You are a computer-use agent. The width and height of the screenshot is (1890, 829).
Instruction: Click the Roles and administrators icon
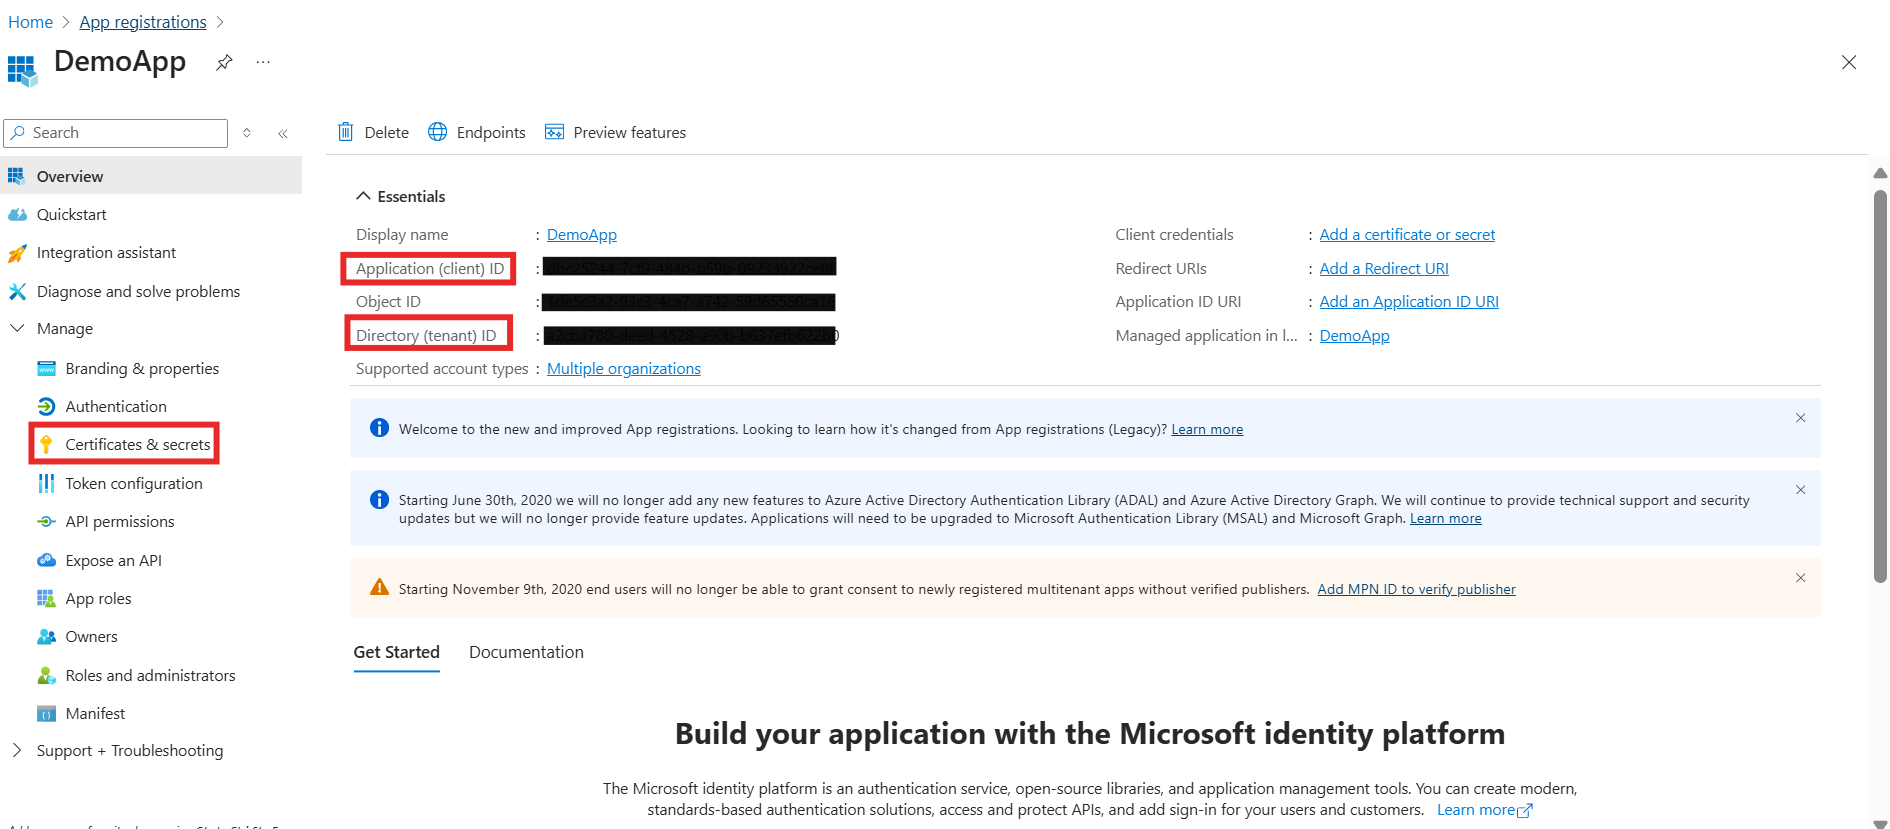46,676
